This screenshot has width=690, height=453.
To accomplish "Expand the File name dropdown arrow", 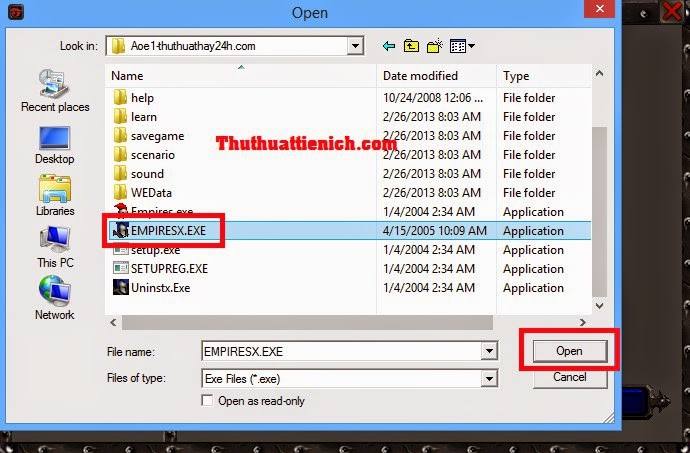I will 489,351.
